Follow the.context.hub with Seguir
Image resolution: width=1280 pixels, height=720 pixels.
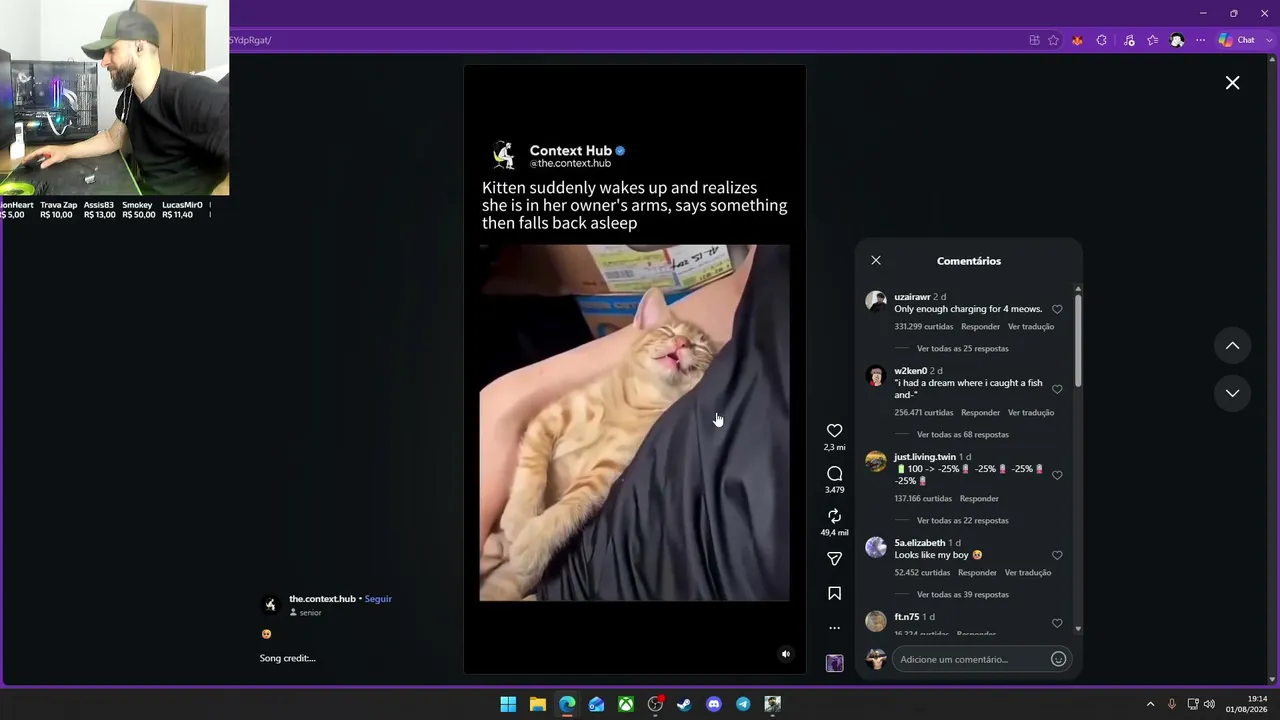tap(378, 599)
